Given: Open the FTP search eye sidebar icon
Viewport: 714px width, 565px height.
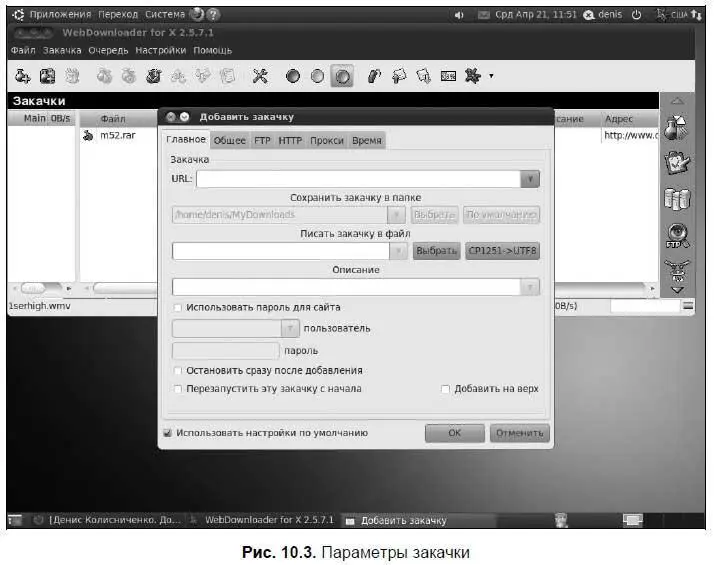Looking at the screenshot, I should click(x=677, y=235).
